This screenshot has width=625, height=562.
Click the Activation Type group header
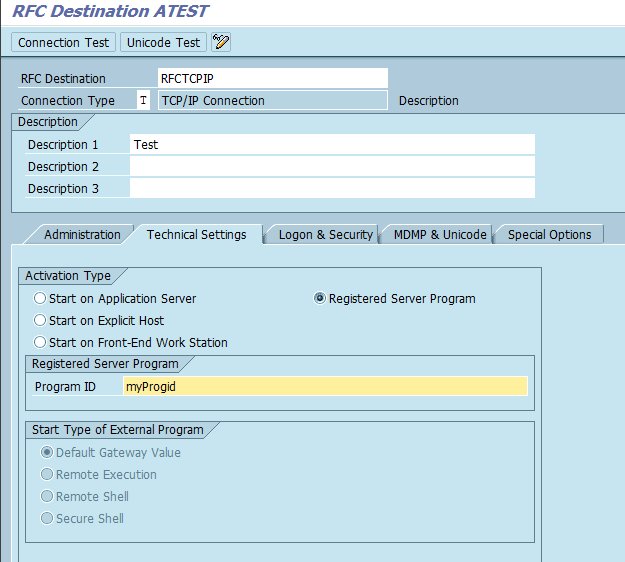pyautogui.click(x=68, y=276)
